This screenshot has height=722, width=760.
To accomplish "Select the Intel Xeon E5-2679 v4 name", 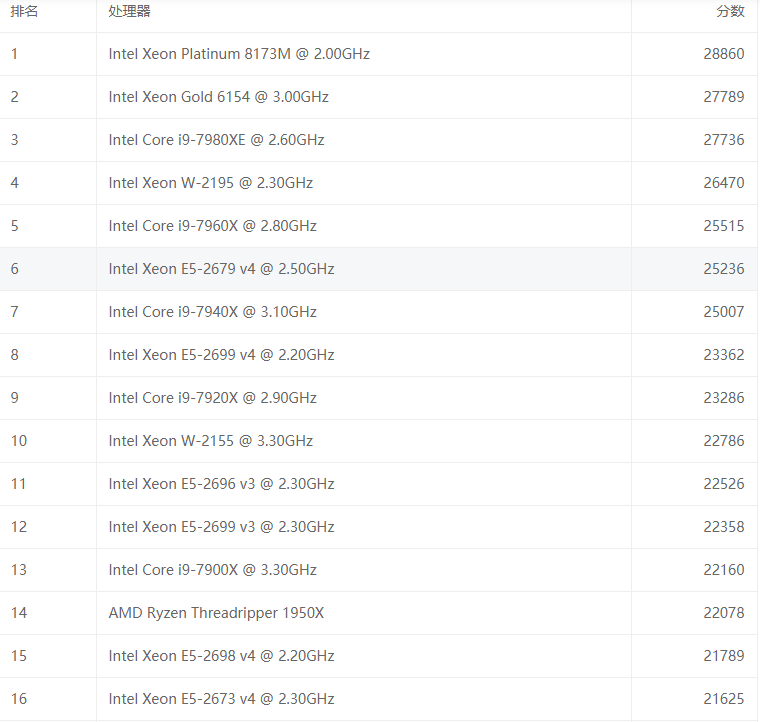I will click(221, 269).
